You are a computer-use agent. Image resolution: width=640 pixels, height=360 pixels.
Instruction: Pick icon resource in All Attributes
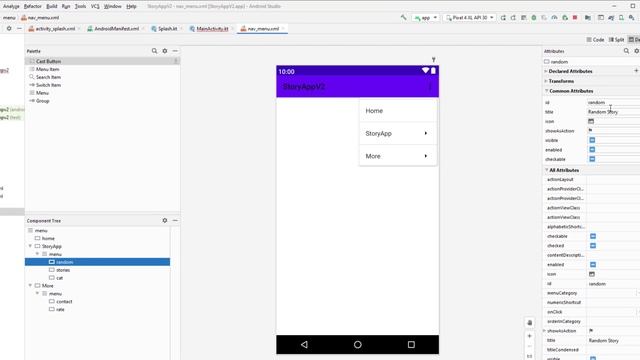tap(592, 274)
